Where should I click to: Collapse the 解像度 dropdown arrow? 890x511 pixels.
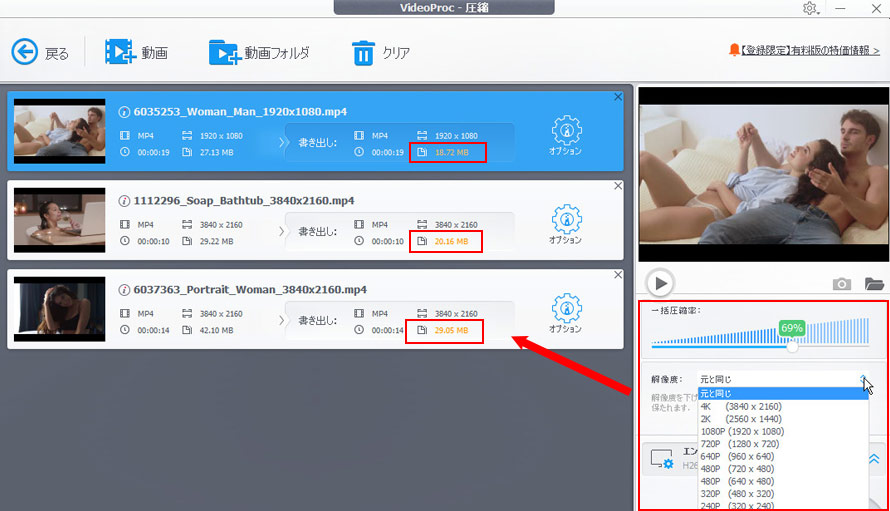pos(863,379)
